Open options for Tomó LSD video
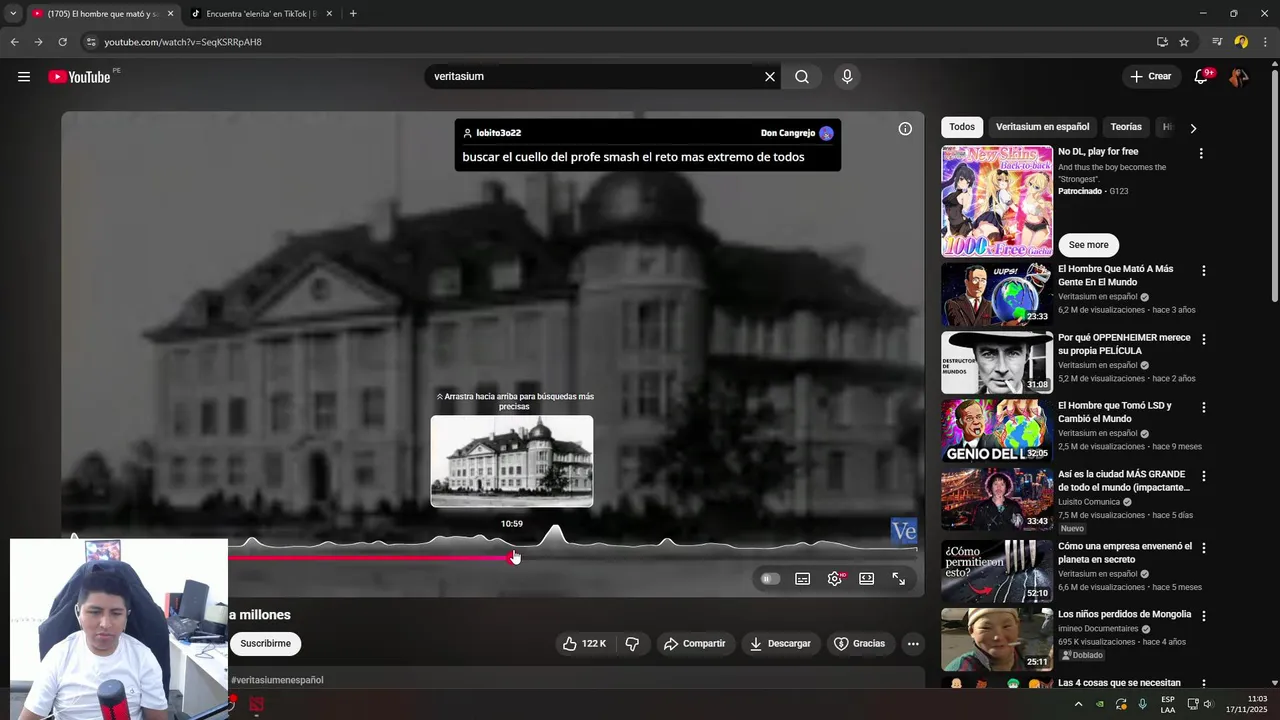Viewport: 1280px width, 720px height. point(1203,408)
